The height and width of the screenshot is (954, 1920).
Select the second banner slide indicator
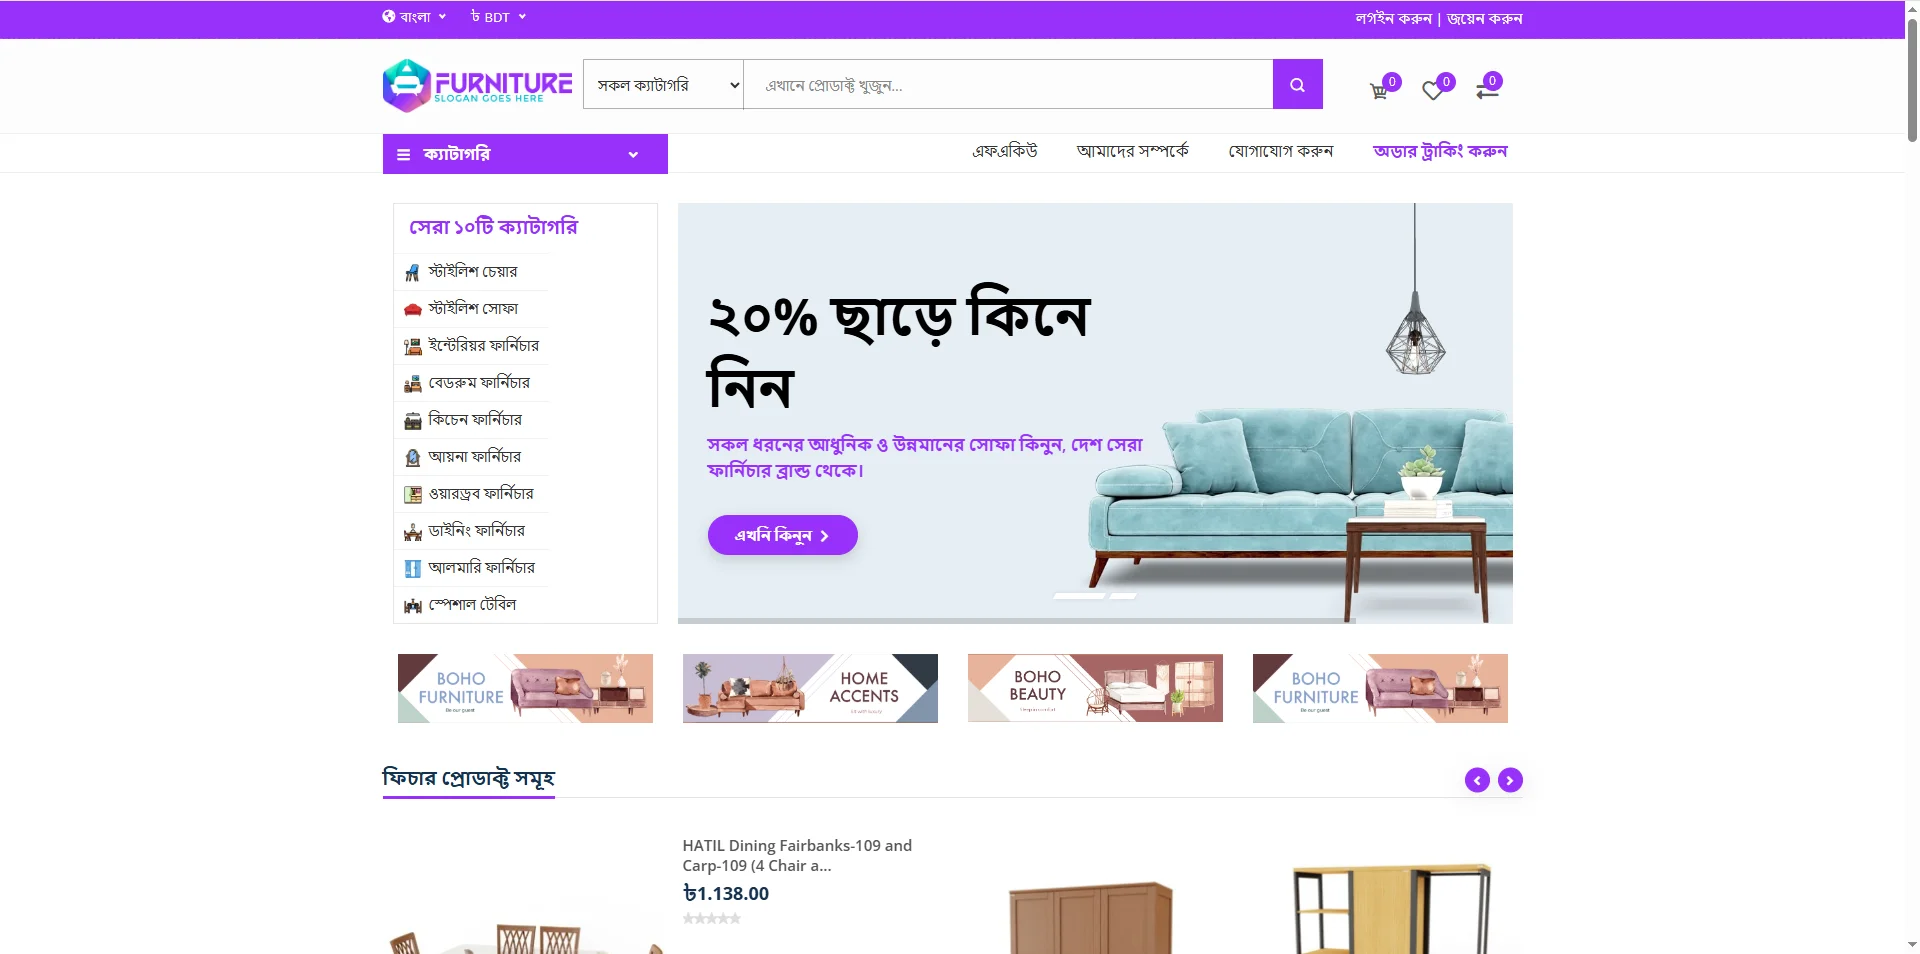point(1123,596)
